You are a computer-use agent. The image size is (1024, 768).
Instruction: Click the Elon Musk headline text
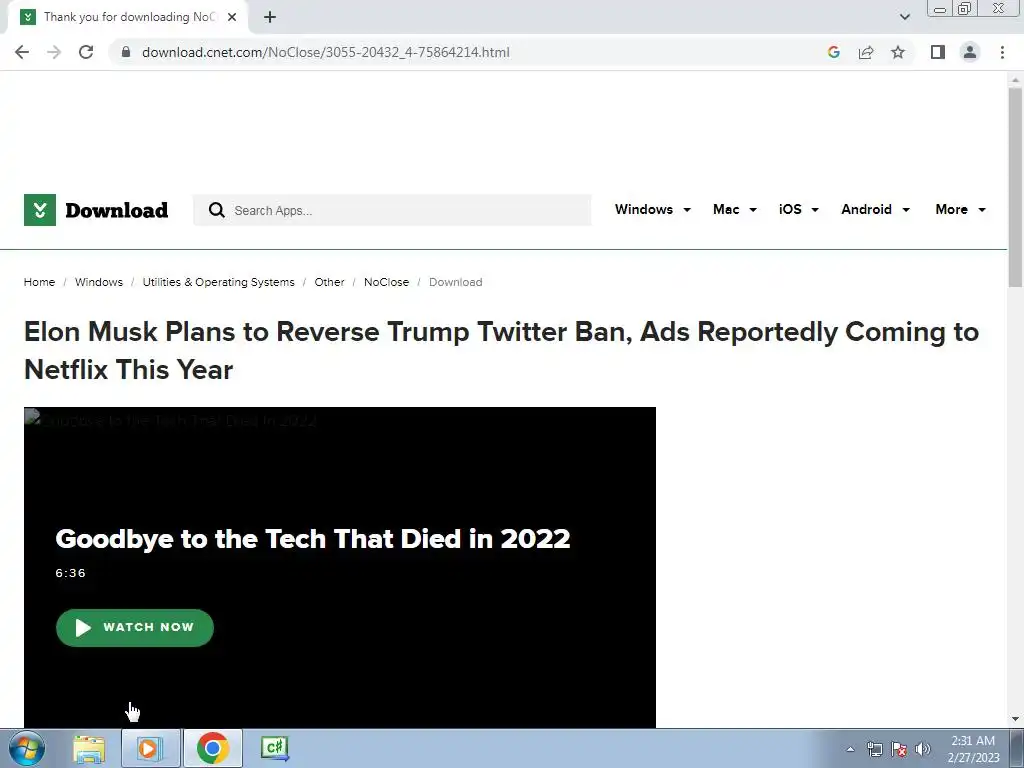pyautogui.click(x=501, y=351)
